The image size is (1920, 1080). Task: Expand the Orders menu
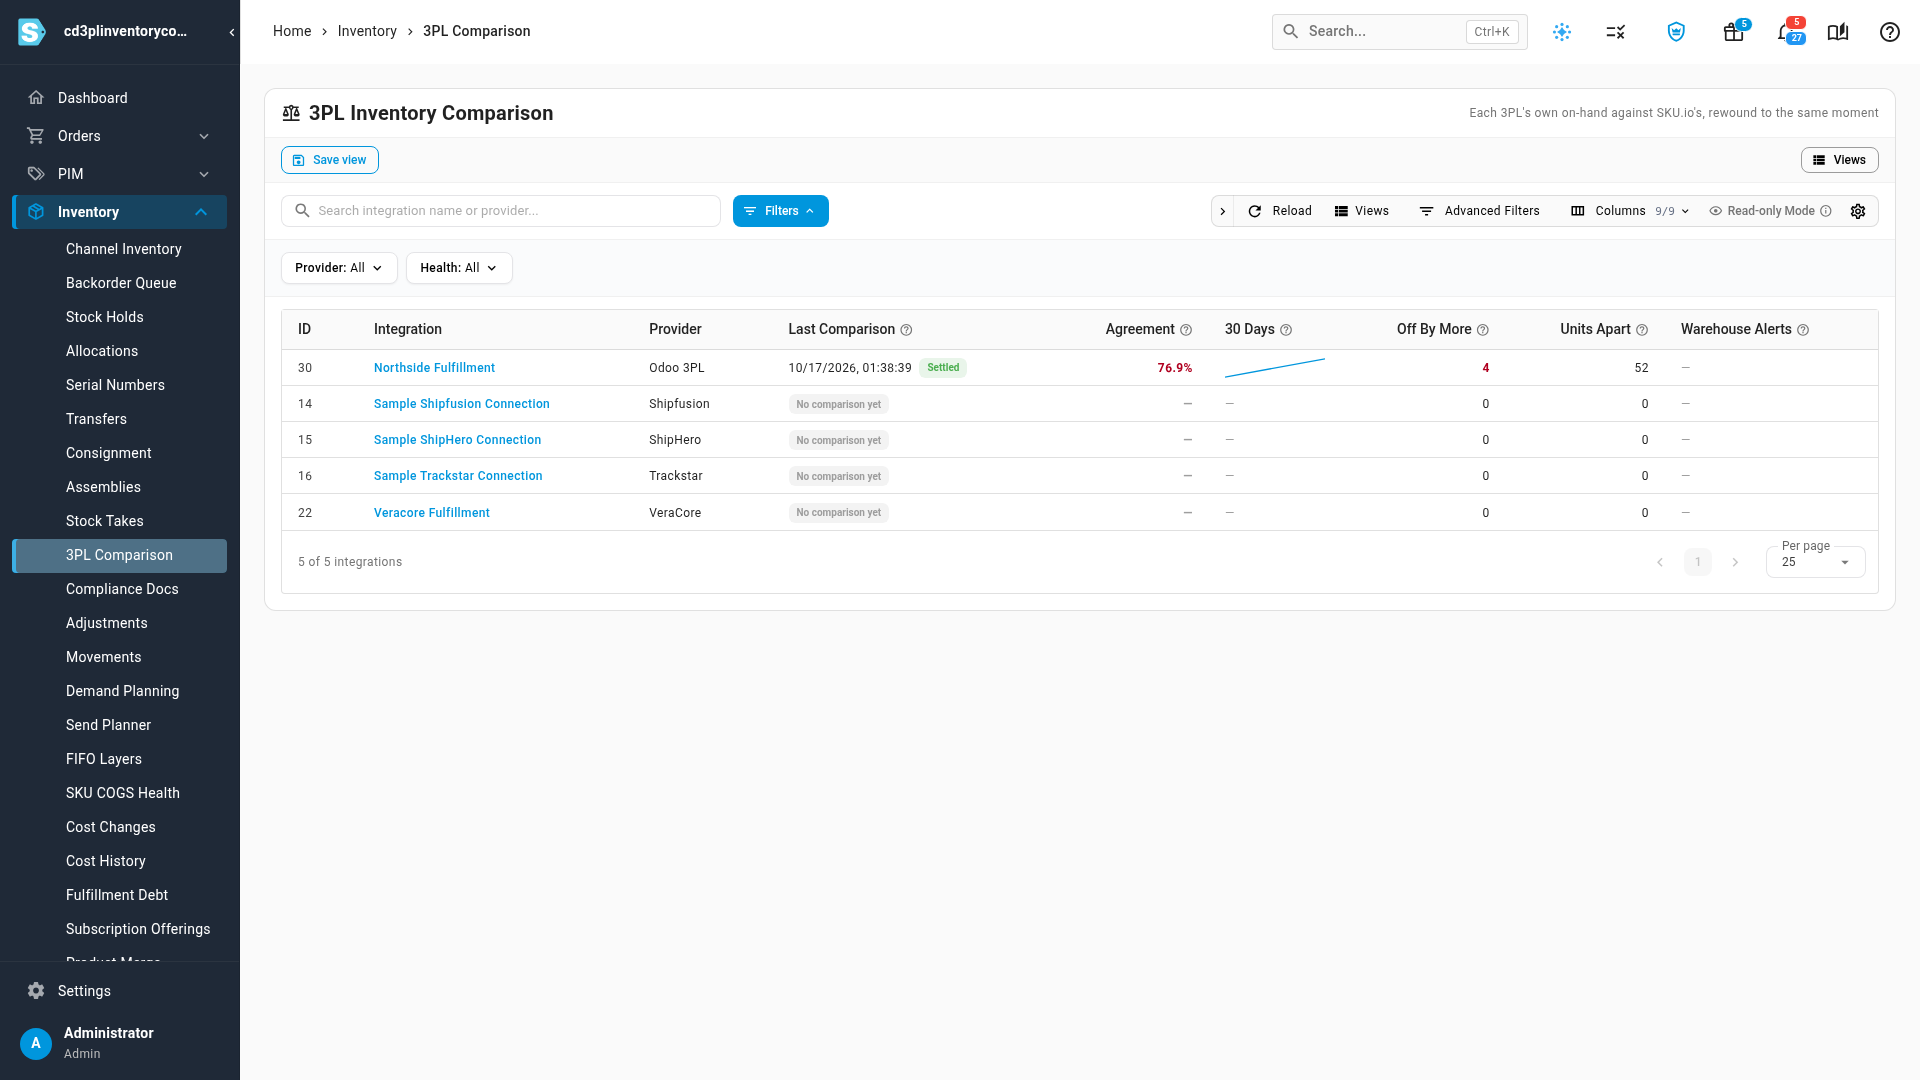point(120,136)
